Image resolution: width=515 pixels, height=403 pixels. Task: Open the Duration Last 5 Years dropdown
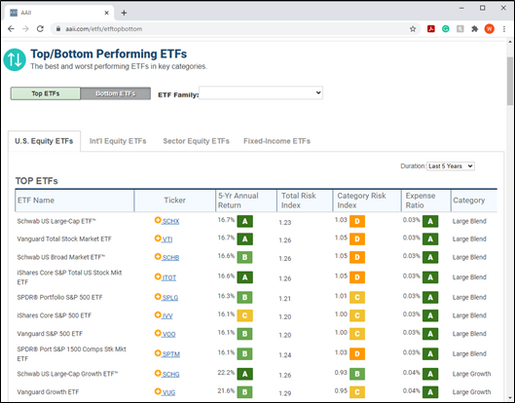(451, 166)
